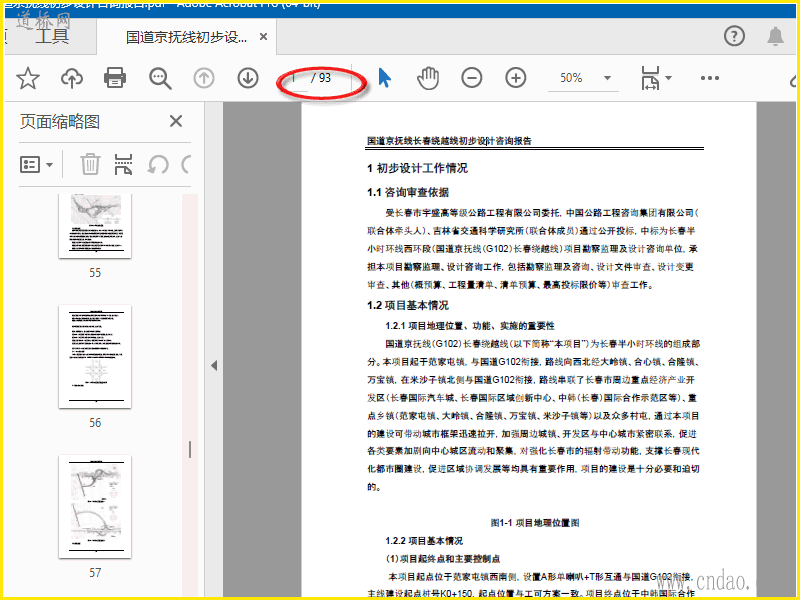This screenshot has width=800, height=600.
Task: Click the more tools ellipsis
Action: [710, 78]
